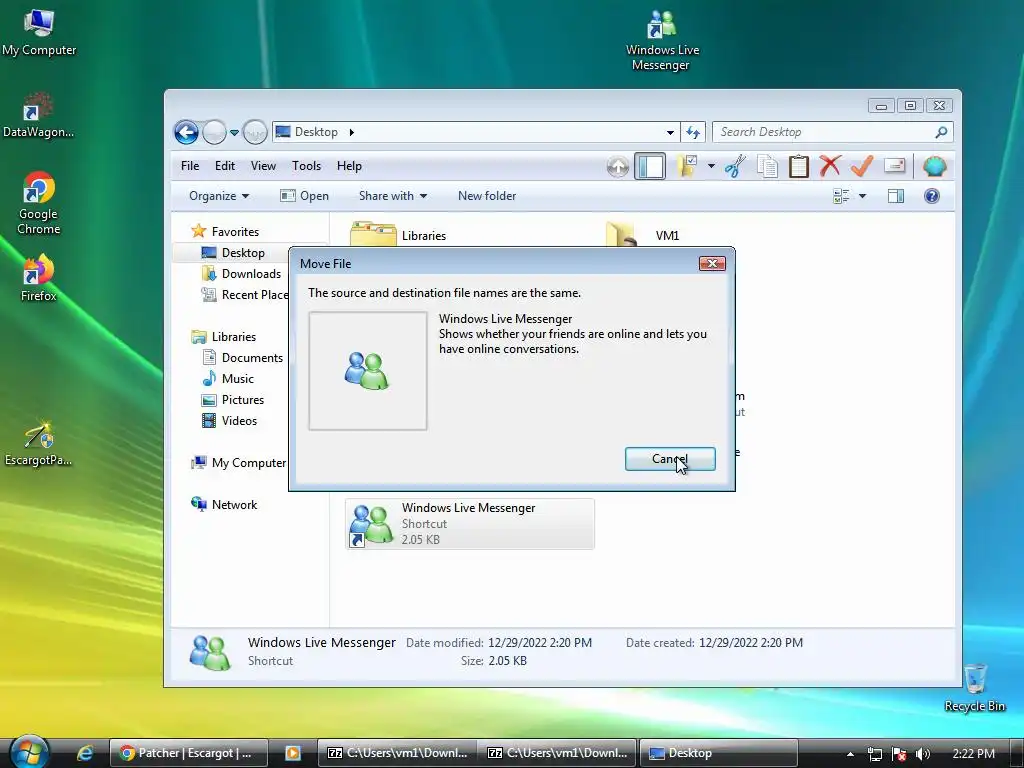
Task: Select Downloads under Favorites
Action: coord(241,274)
